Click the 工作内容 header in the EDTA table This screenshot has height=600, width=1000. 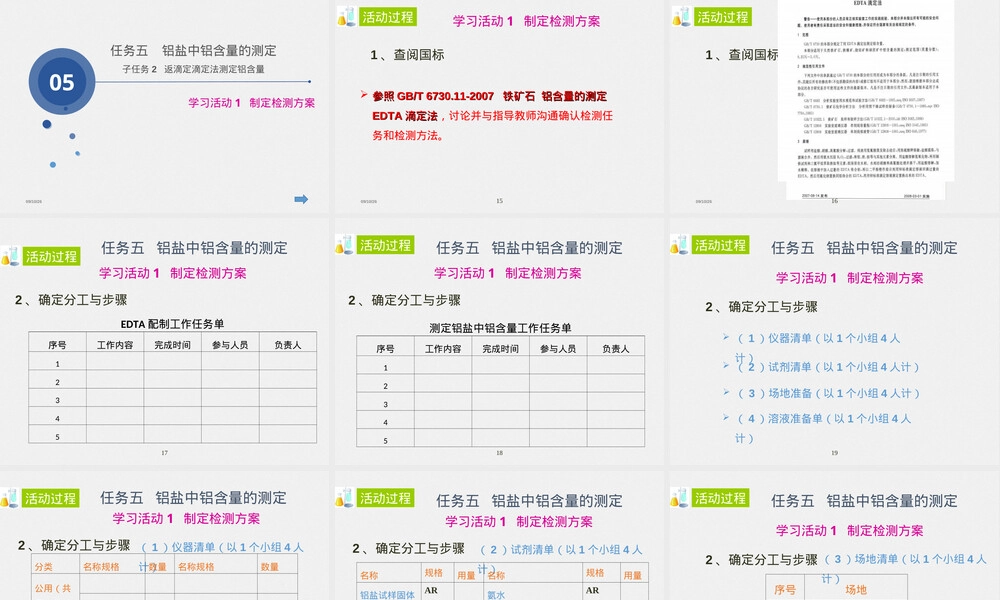click(115, 345)
